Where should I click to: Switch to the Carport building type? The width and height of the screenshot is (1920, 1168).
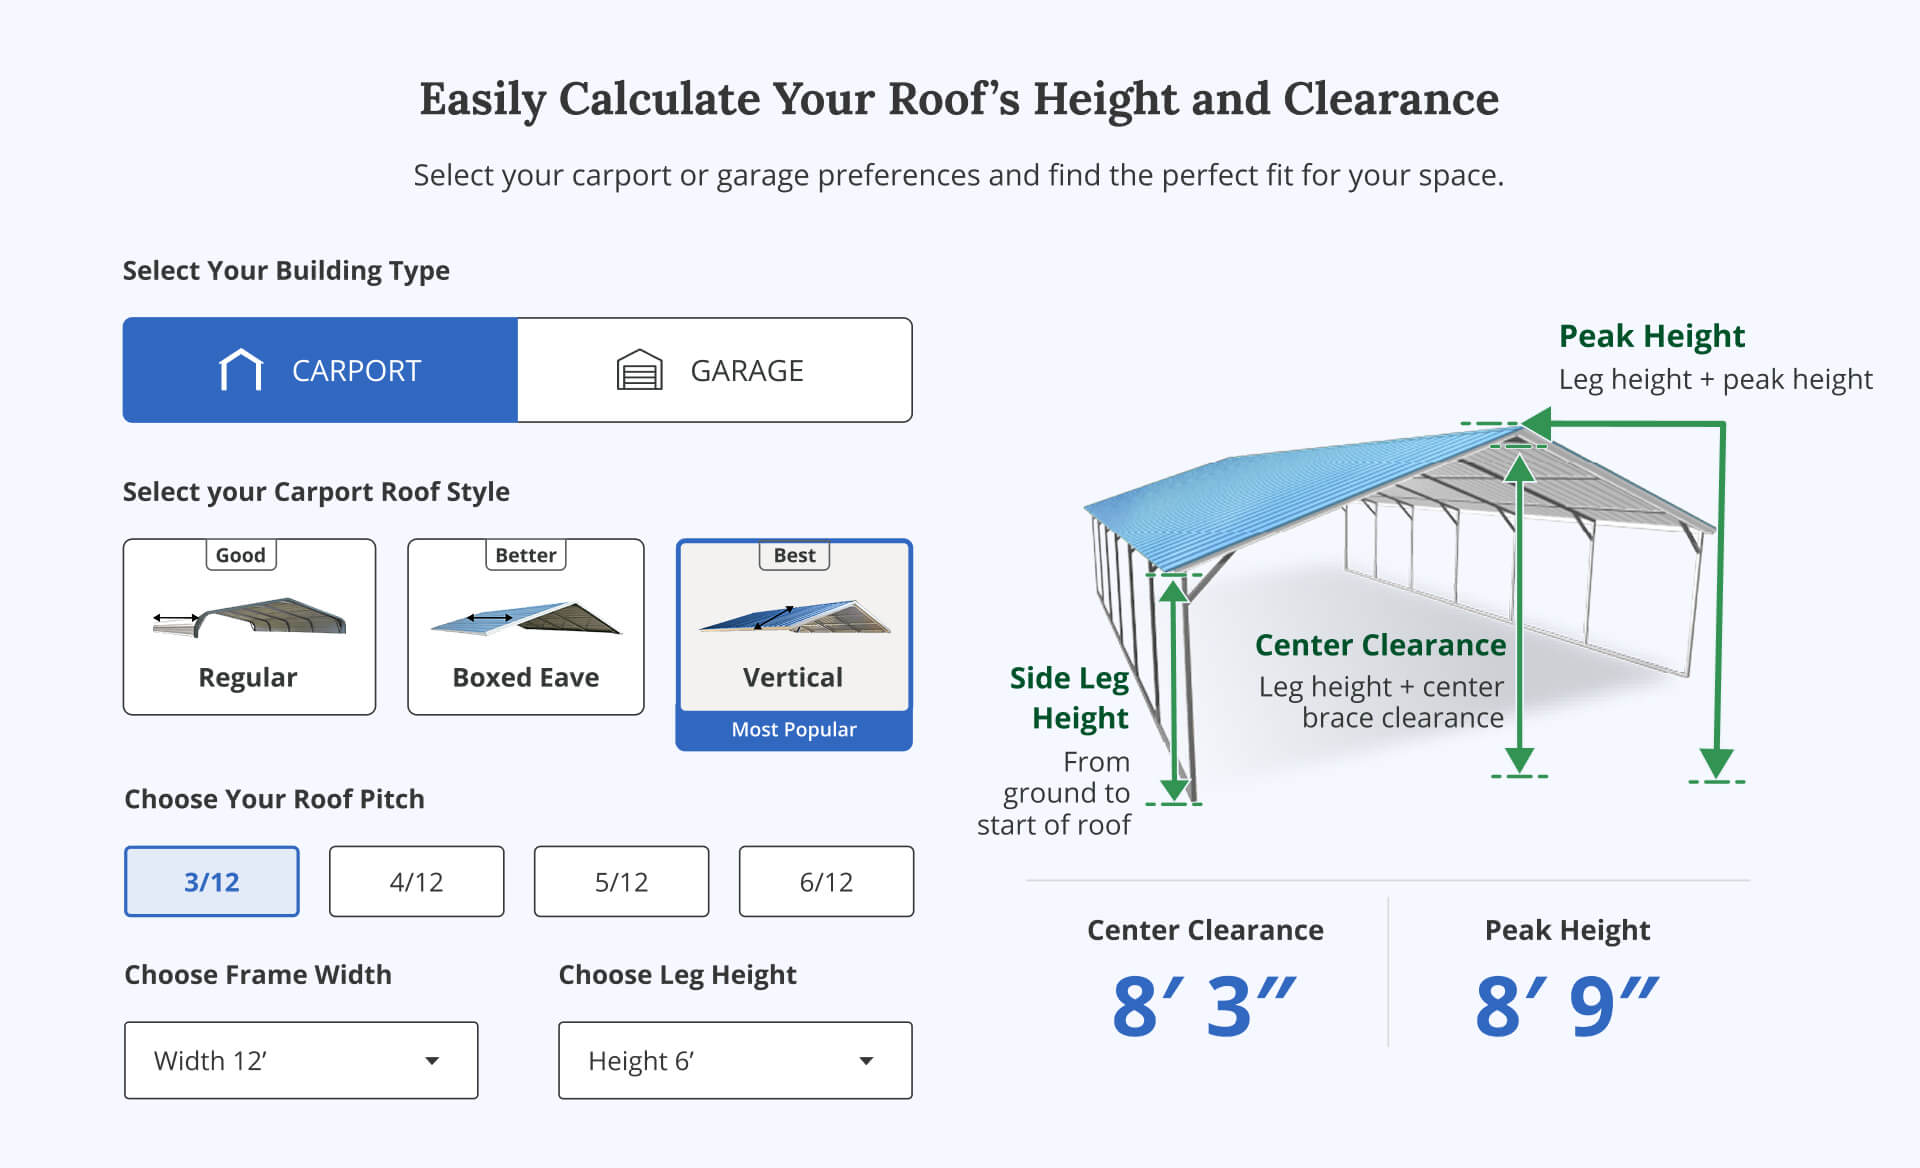tap(318, 370)
